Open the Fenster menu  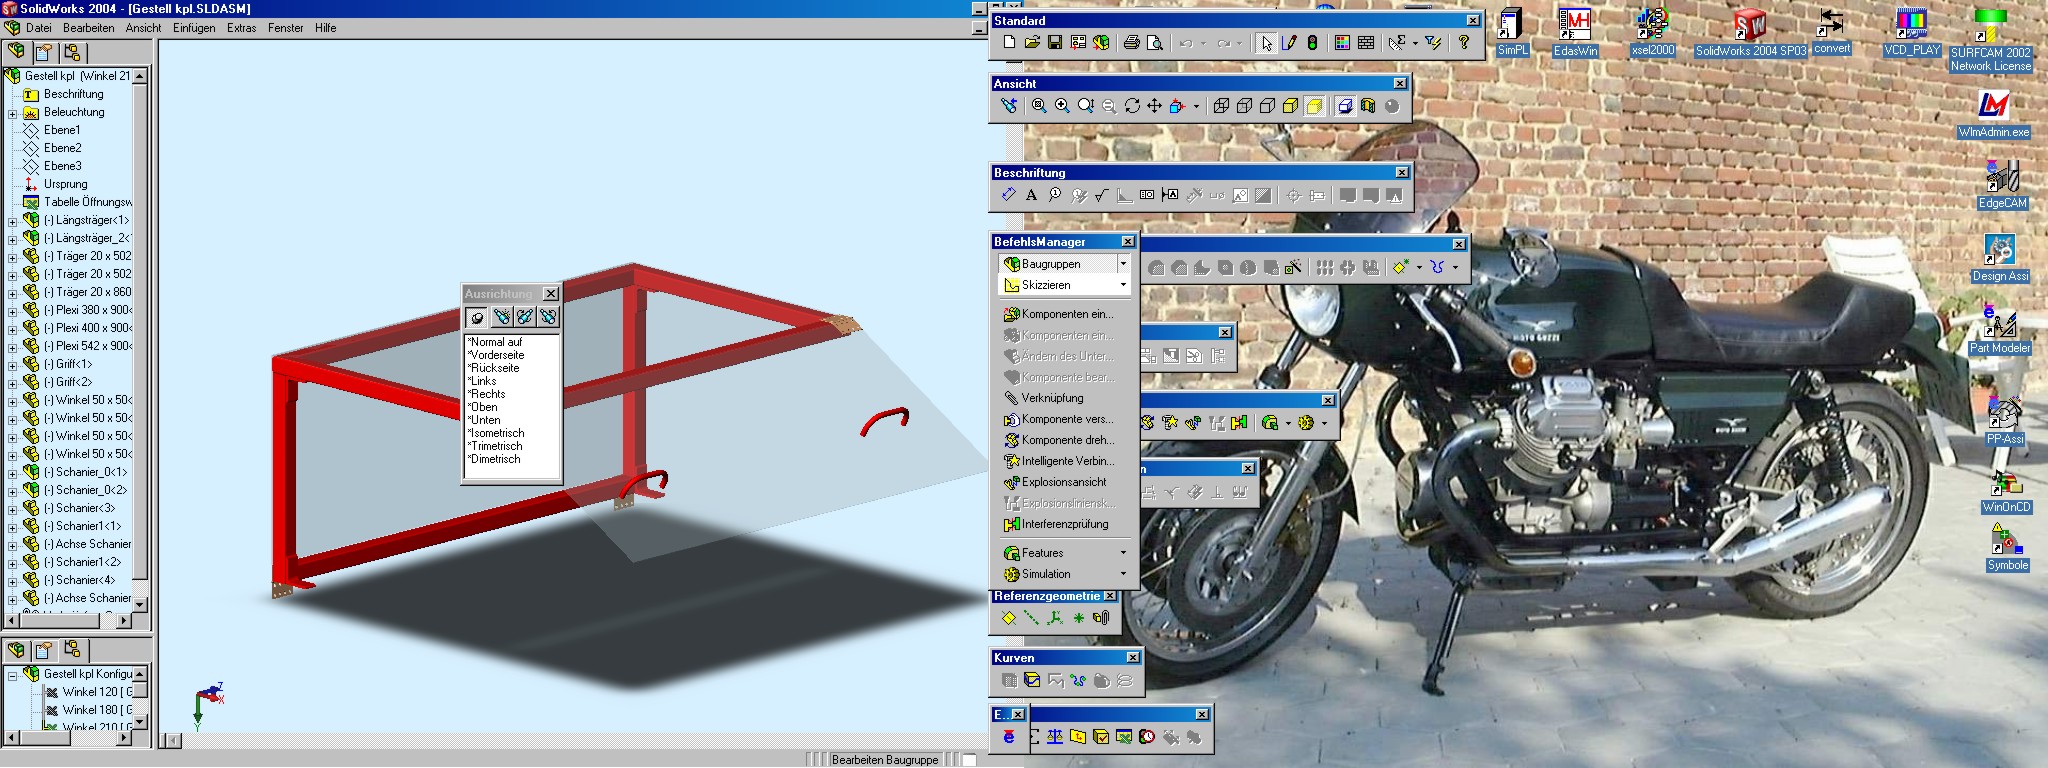coord(285,28)
